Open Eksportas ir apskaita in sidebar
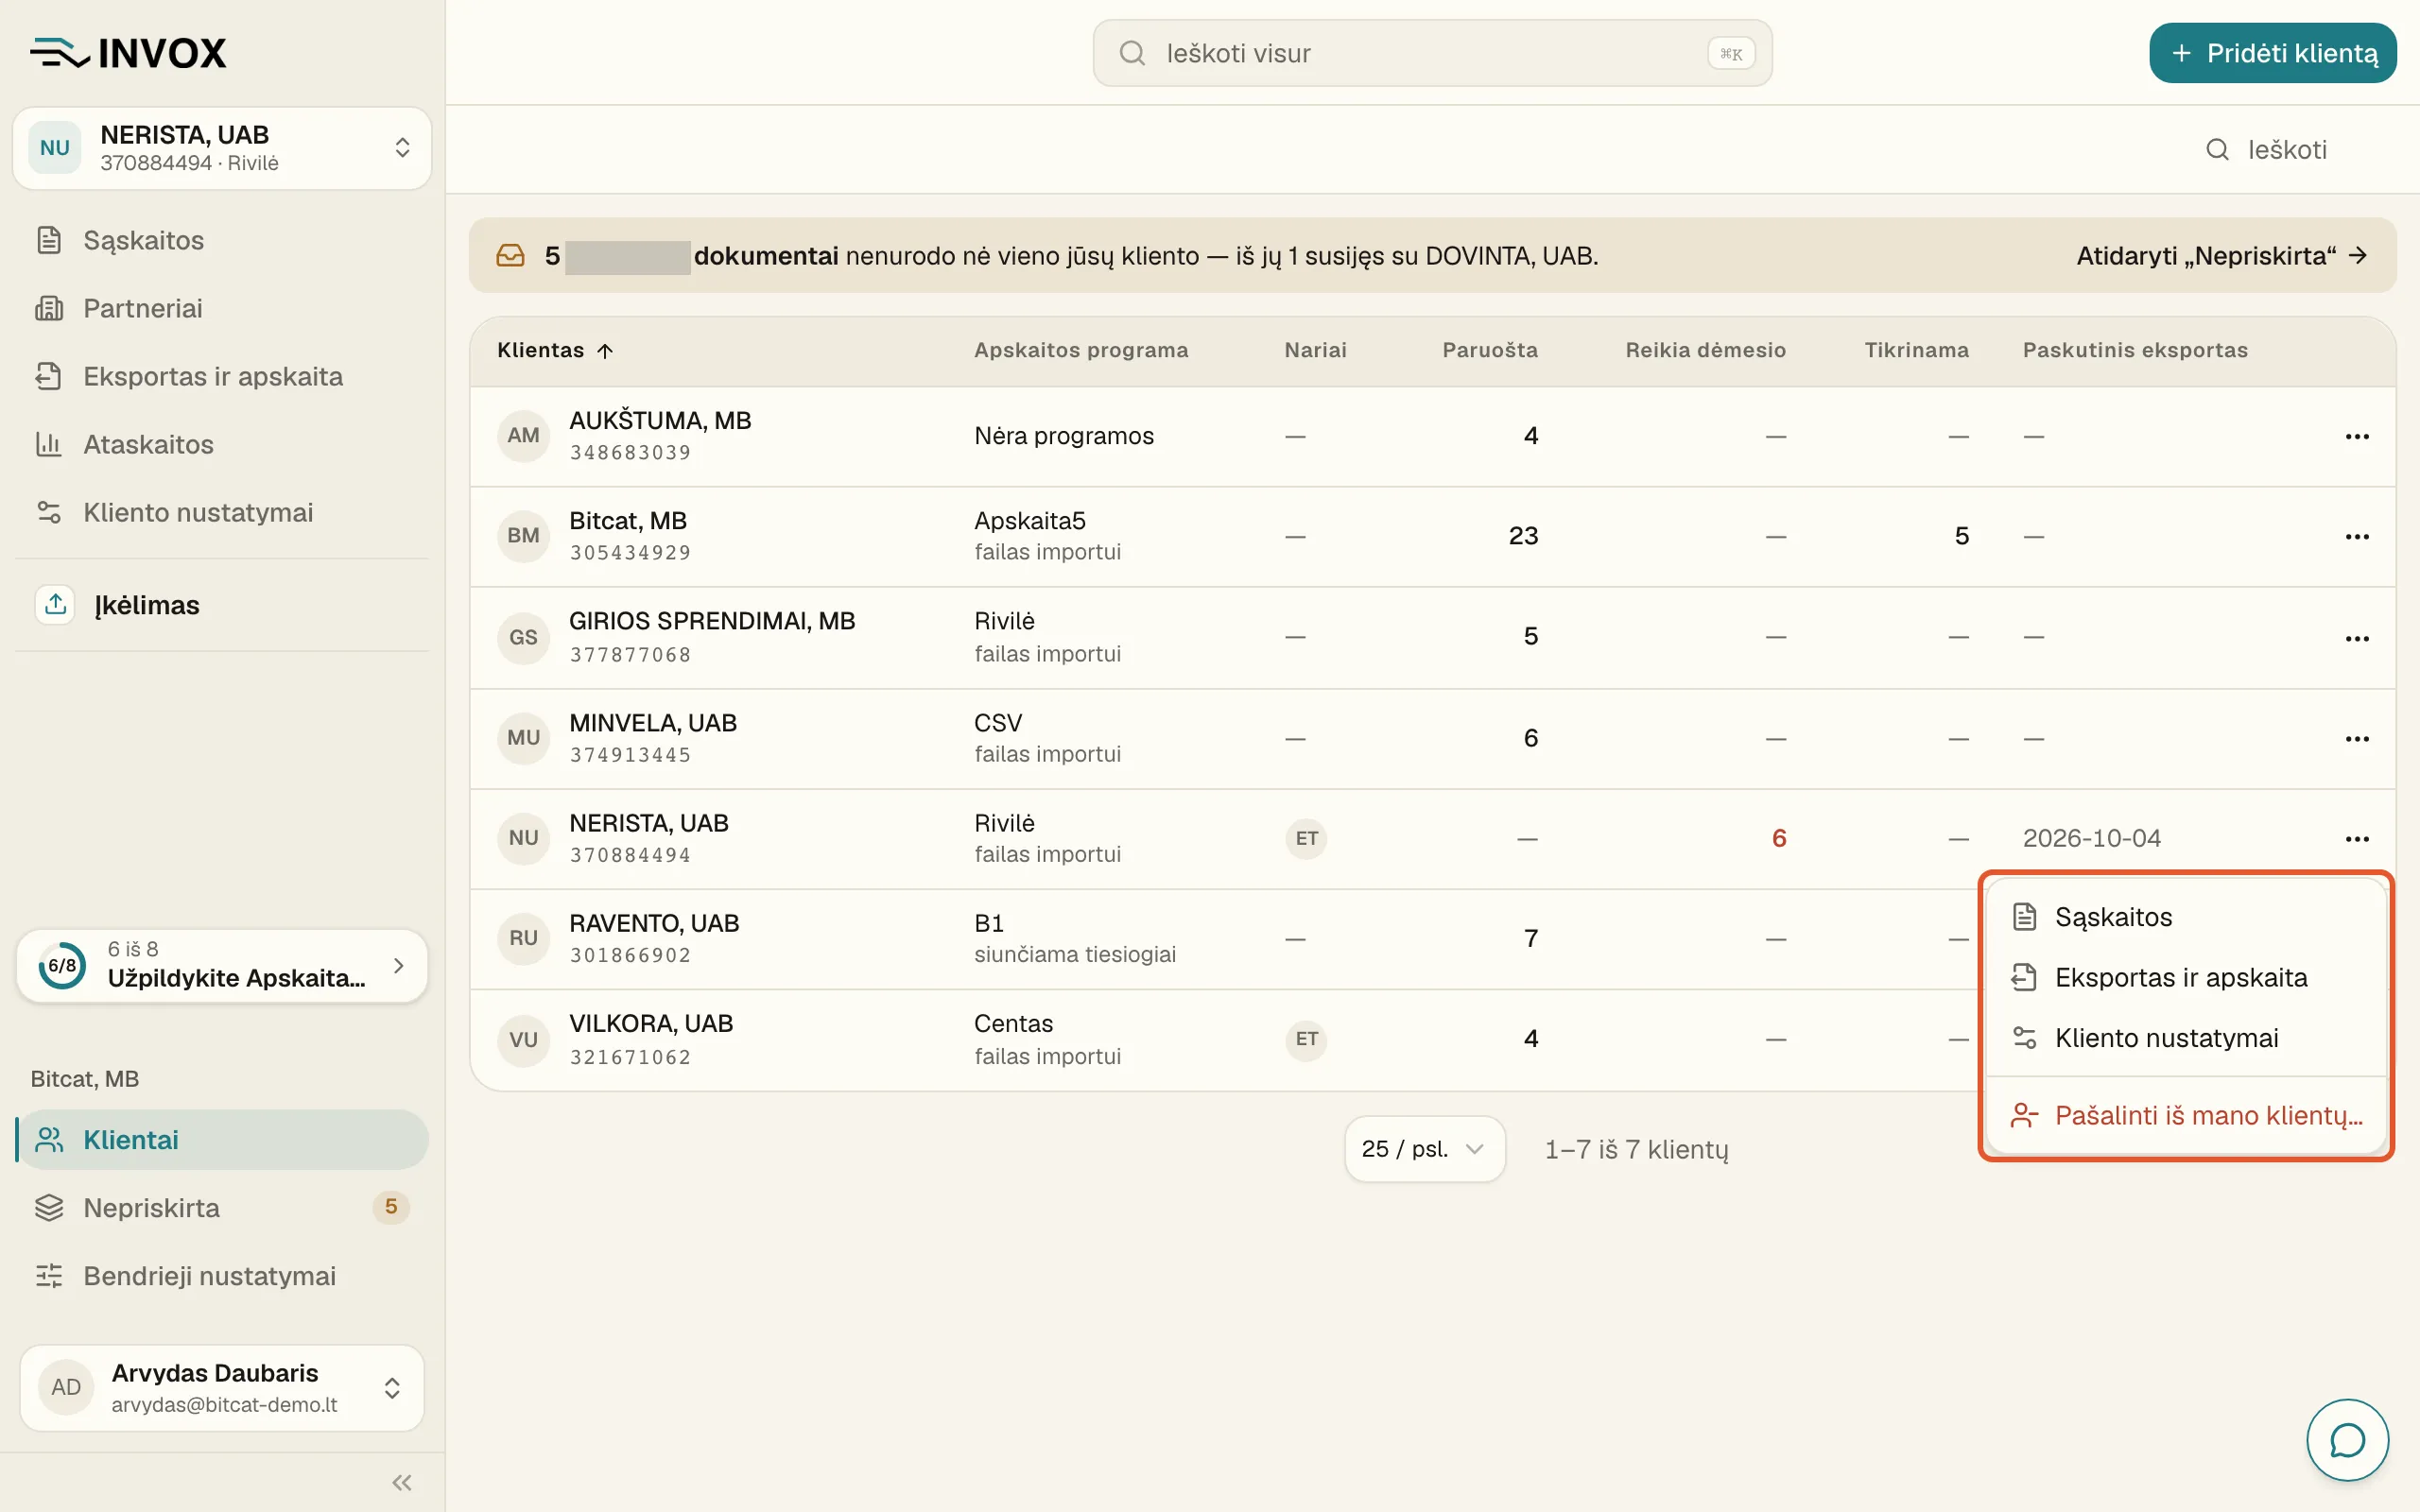This screenshot has height=1512, width=2420. [222, 376]
